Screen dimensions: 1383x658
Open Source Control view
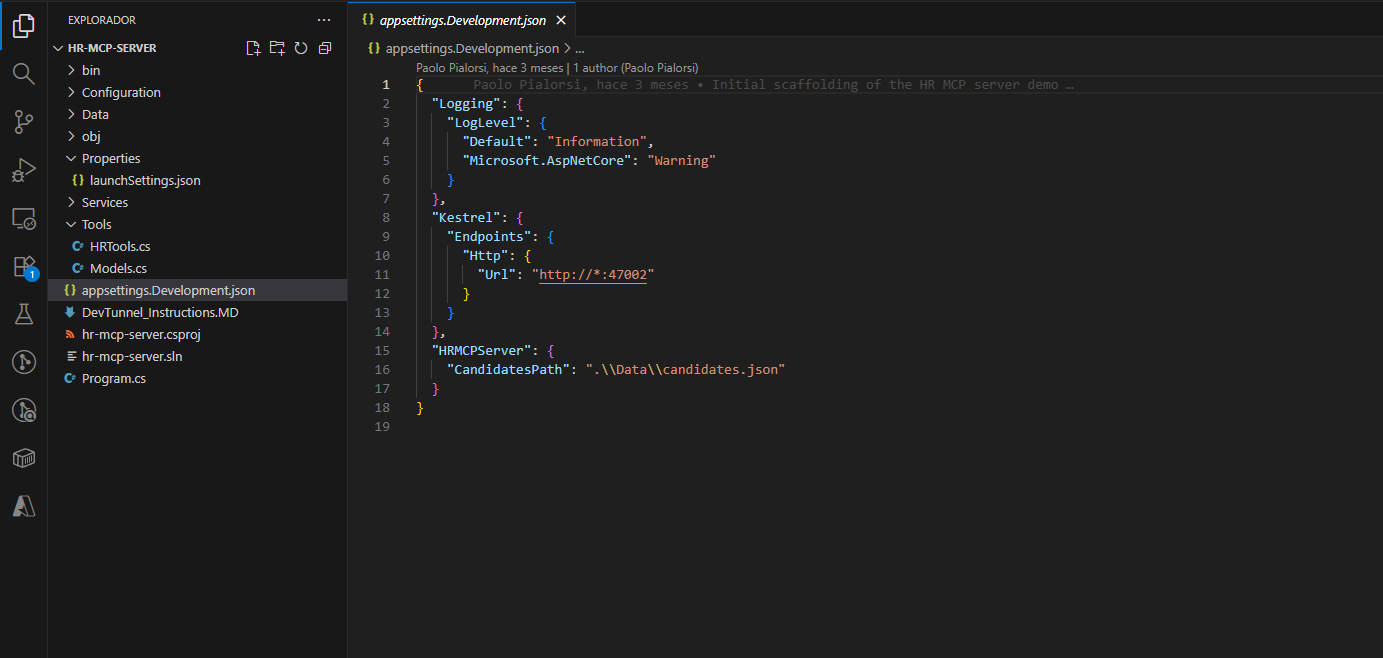tap(24, 122)
